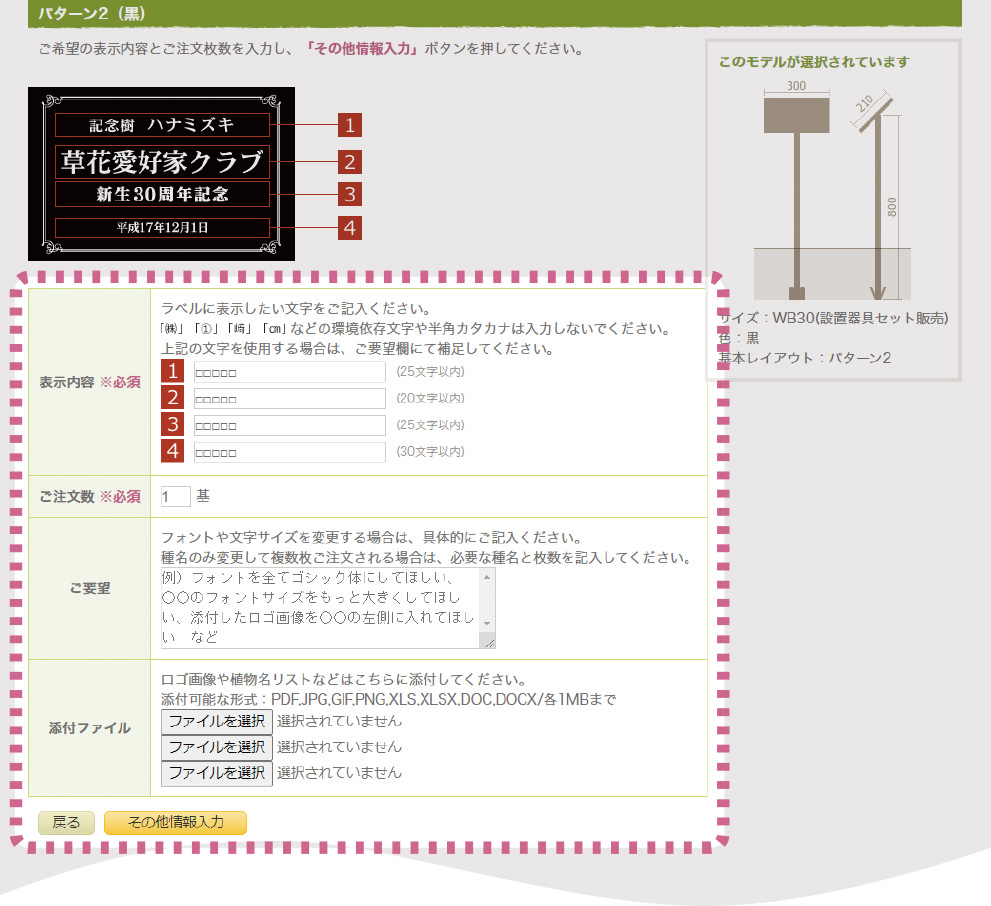This screenshot has width=991, height=906.
Task: Click the red "1" marker beside the plaque preview
Action: 351,126
